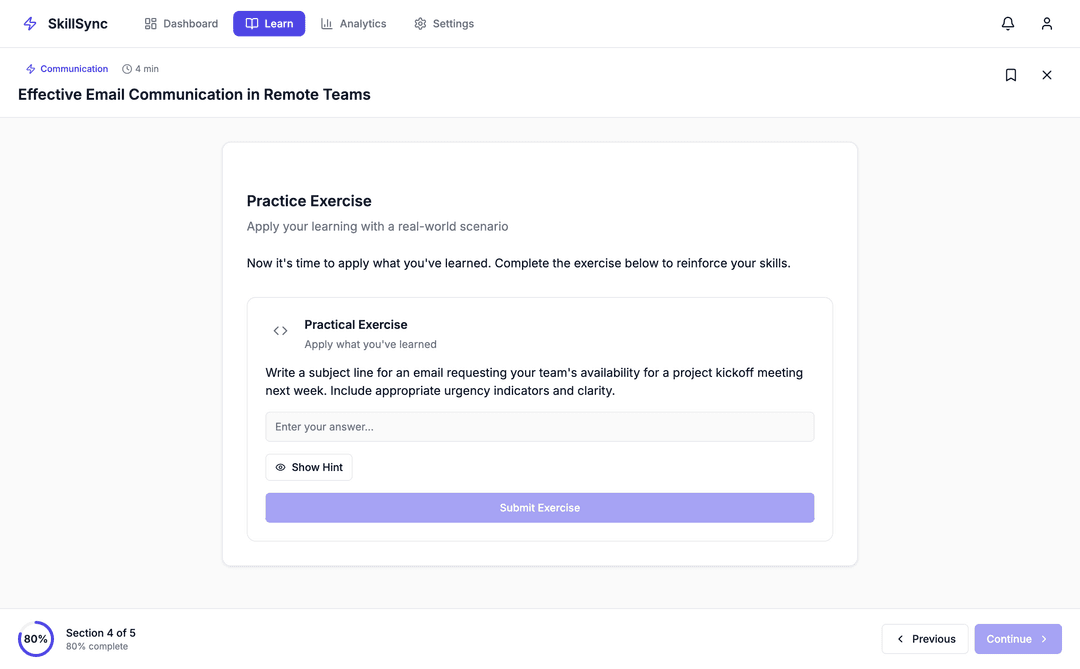Go to the Dashboard tab
The image size is (1080, 669).
coord(181,24)
